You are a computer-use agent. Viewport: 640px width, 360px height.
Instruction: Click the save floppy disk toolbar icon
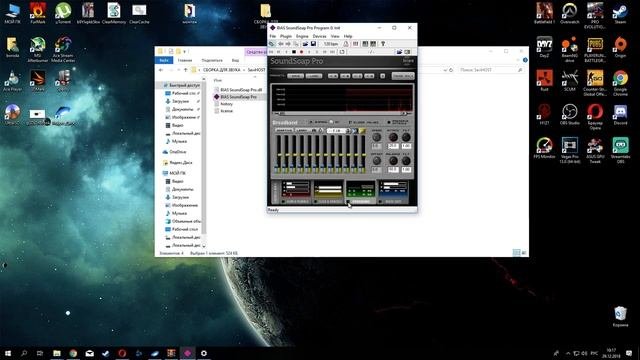pyautogui.click(x=313, y=44)
